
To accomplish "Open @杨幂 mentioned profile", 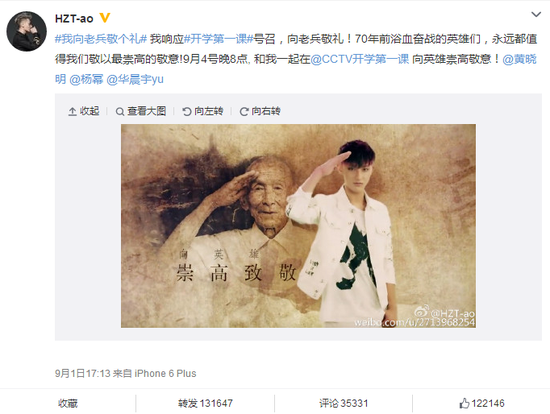I will (x=86, y=80).
